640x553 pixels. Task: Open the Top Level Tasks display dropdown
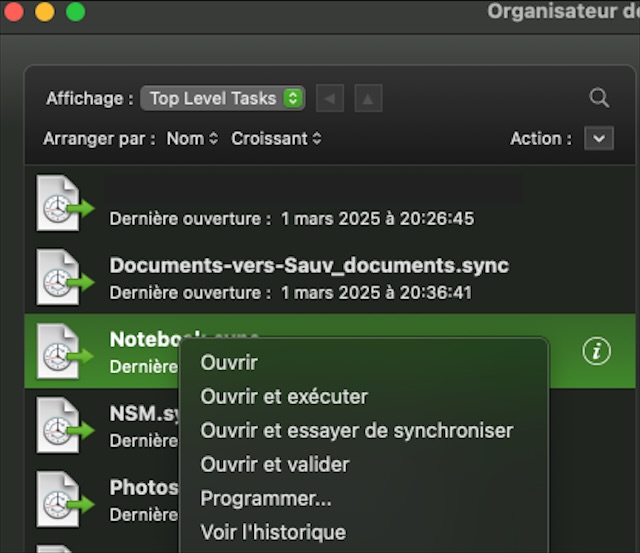coord(222,98)
